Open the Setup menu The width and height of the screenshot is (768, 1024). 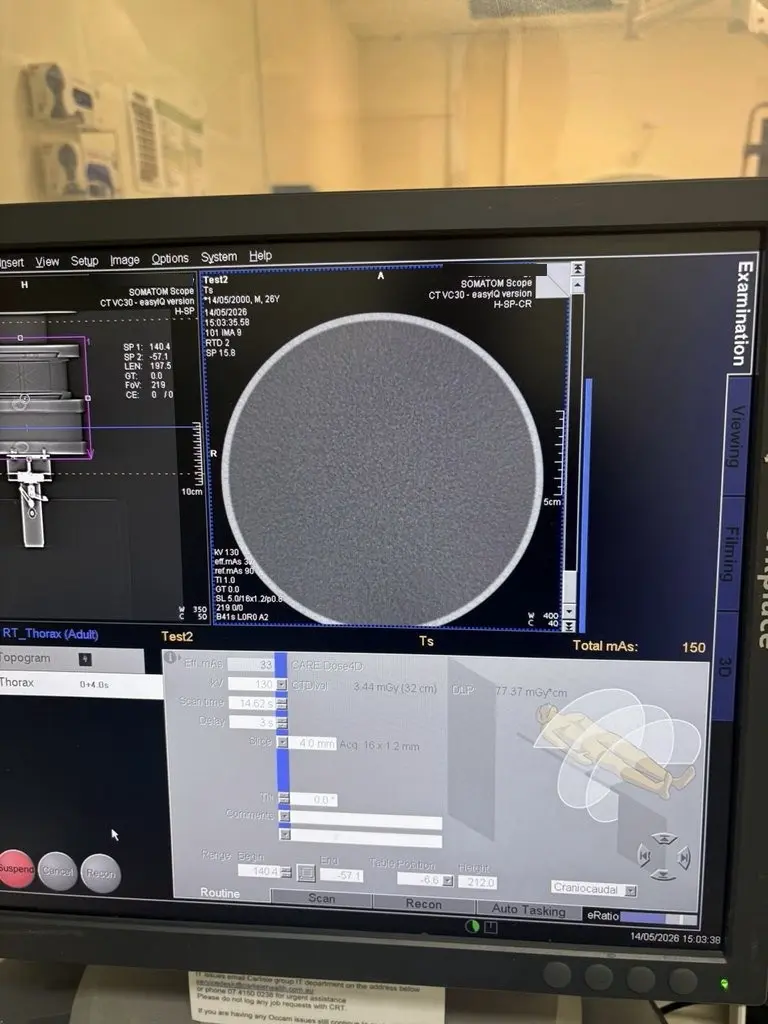[84, 261]
